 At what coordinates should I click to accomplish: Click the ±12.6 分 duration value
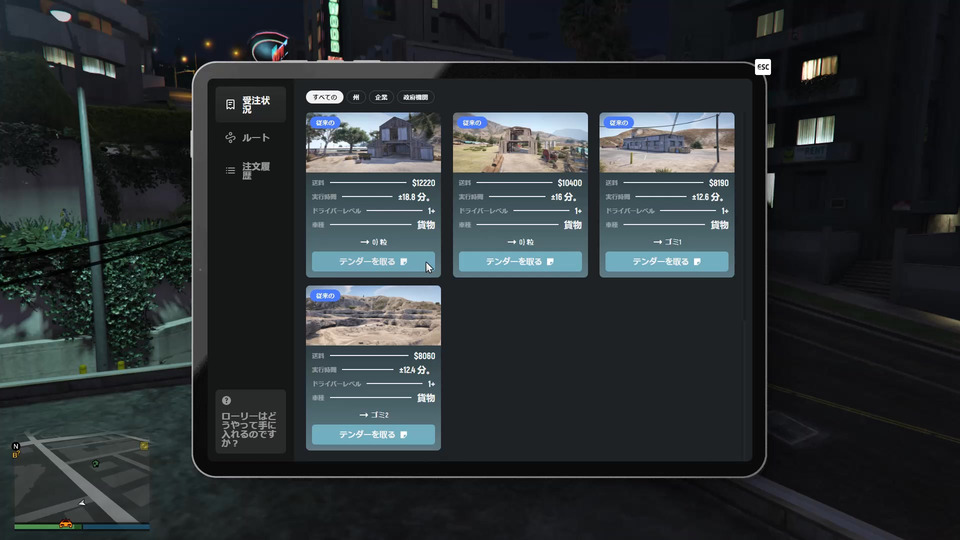click(708, 197)
